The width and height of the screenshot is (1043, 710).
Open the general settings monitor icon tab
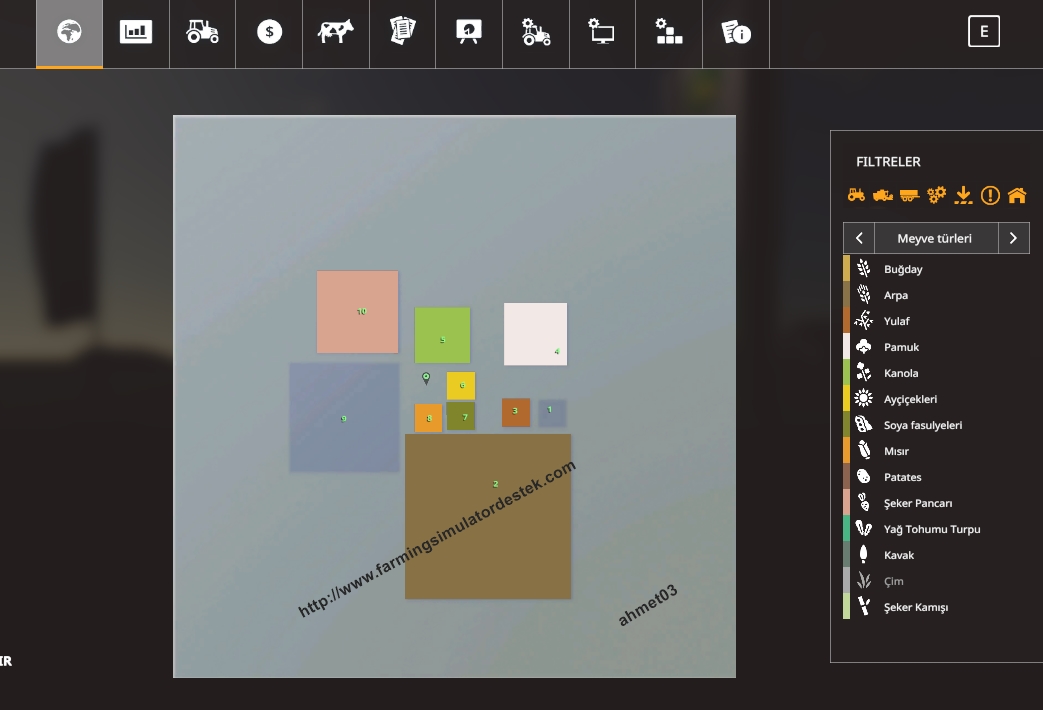point(602,32)
